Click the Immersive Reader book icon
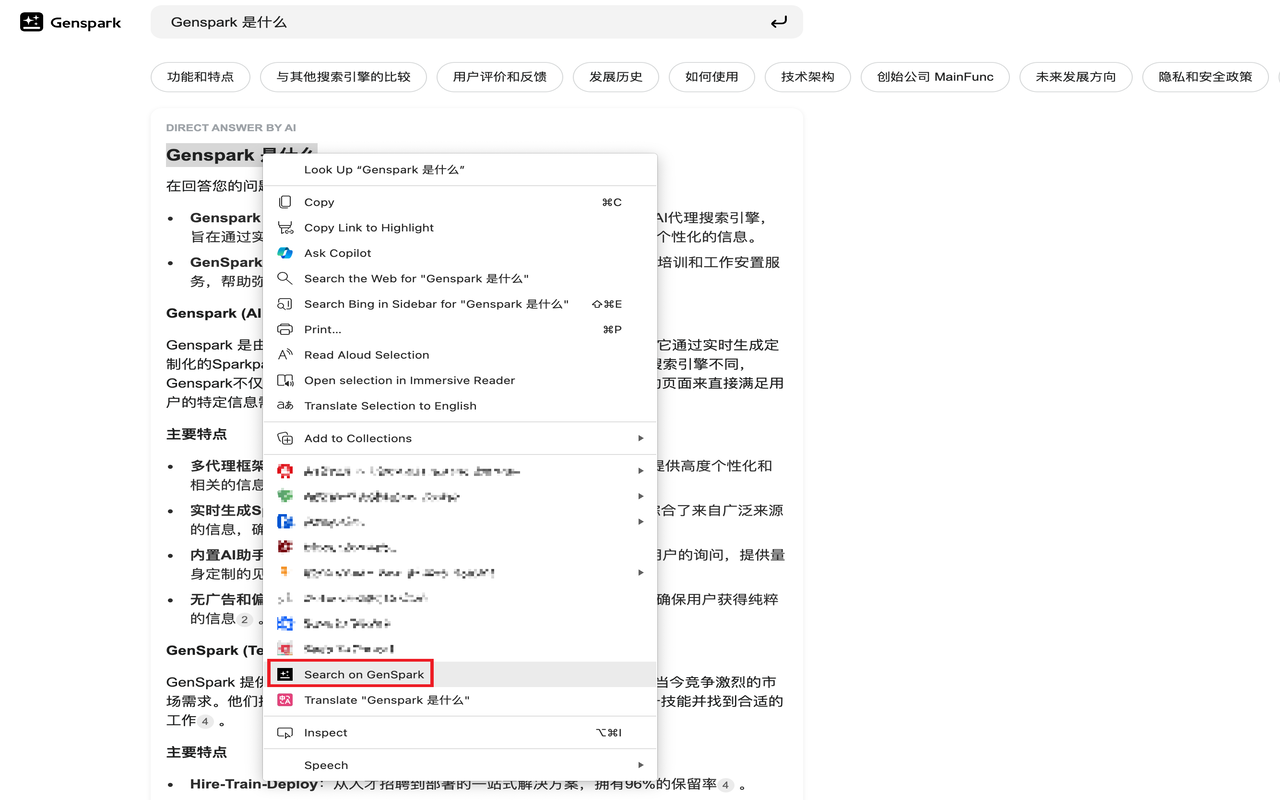Viewport: 1280px width, 800px height. pyautogui.click(x=286, y=380)
